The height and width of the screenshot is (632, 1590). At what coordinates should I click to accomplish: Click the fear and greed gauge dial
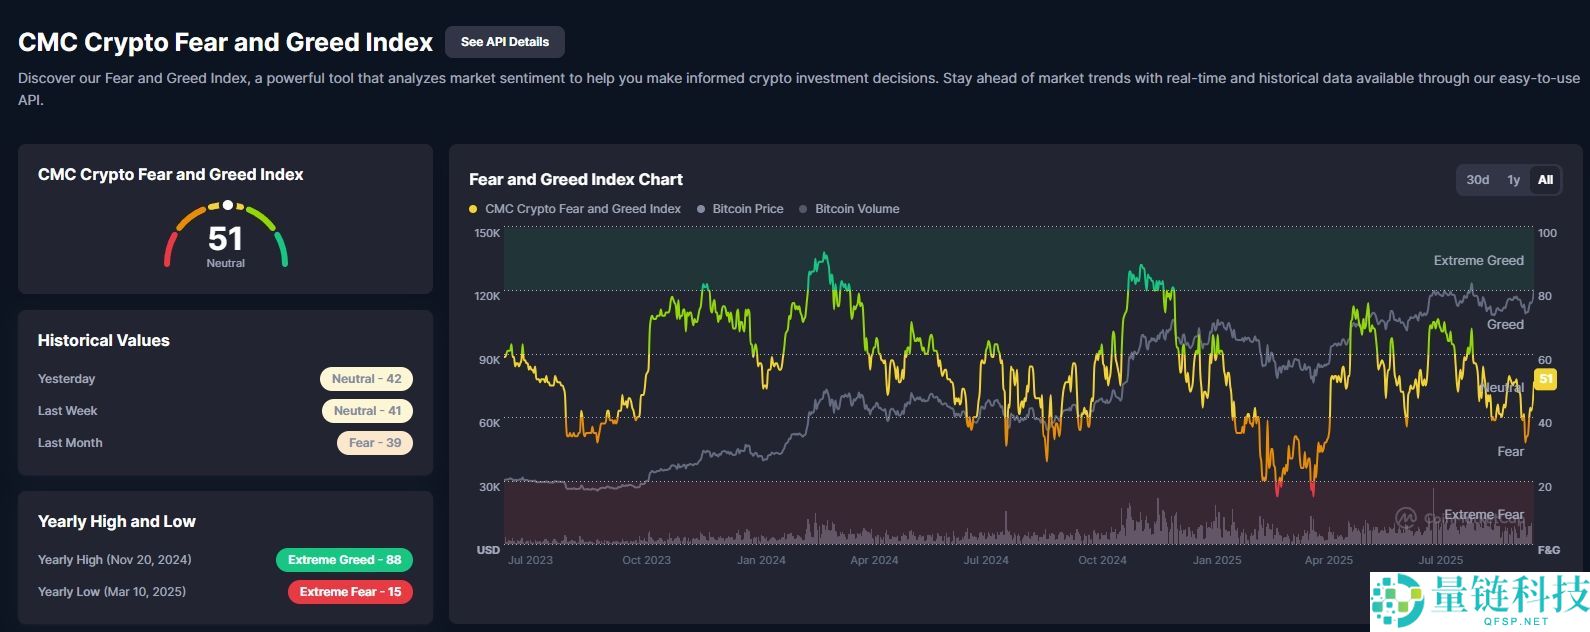click(x=226, y=237)
